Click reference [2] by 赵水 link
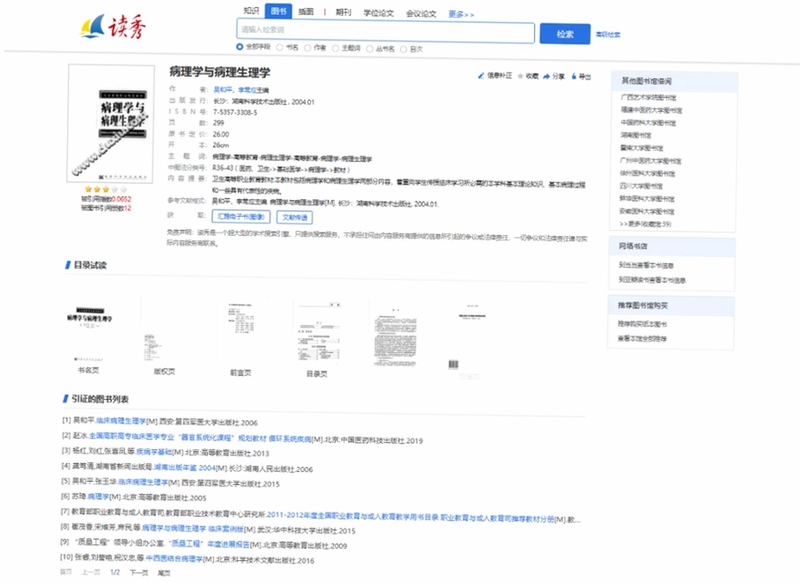The image size is (800, 583). (200, 437)
